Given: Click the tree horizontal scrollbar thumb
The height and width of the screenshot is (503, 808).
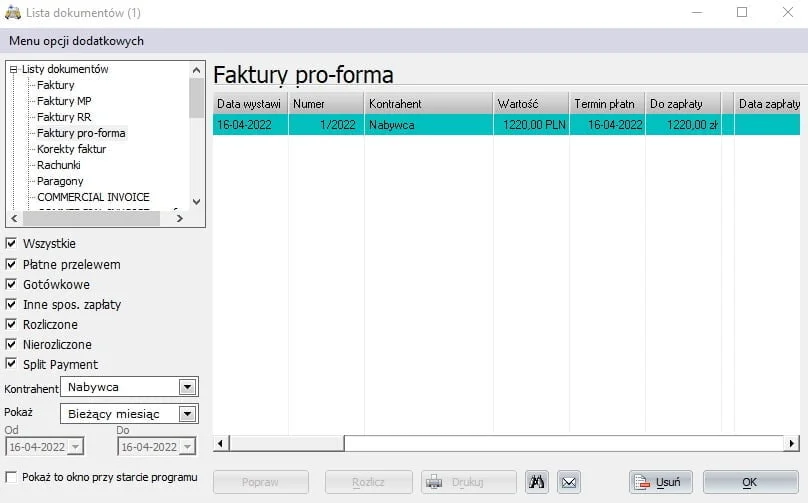Looking at the screenshot, I should (x=91, y=219).
